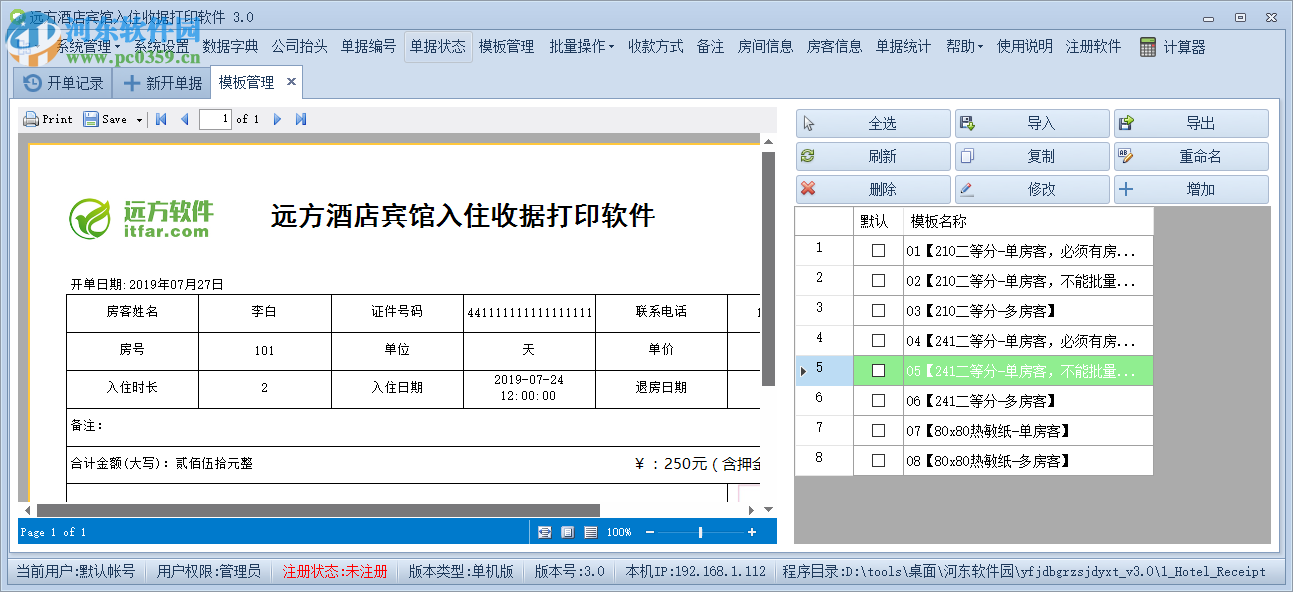Close the 模板管理 tab

tap(291, 82)
